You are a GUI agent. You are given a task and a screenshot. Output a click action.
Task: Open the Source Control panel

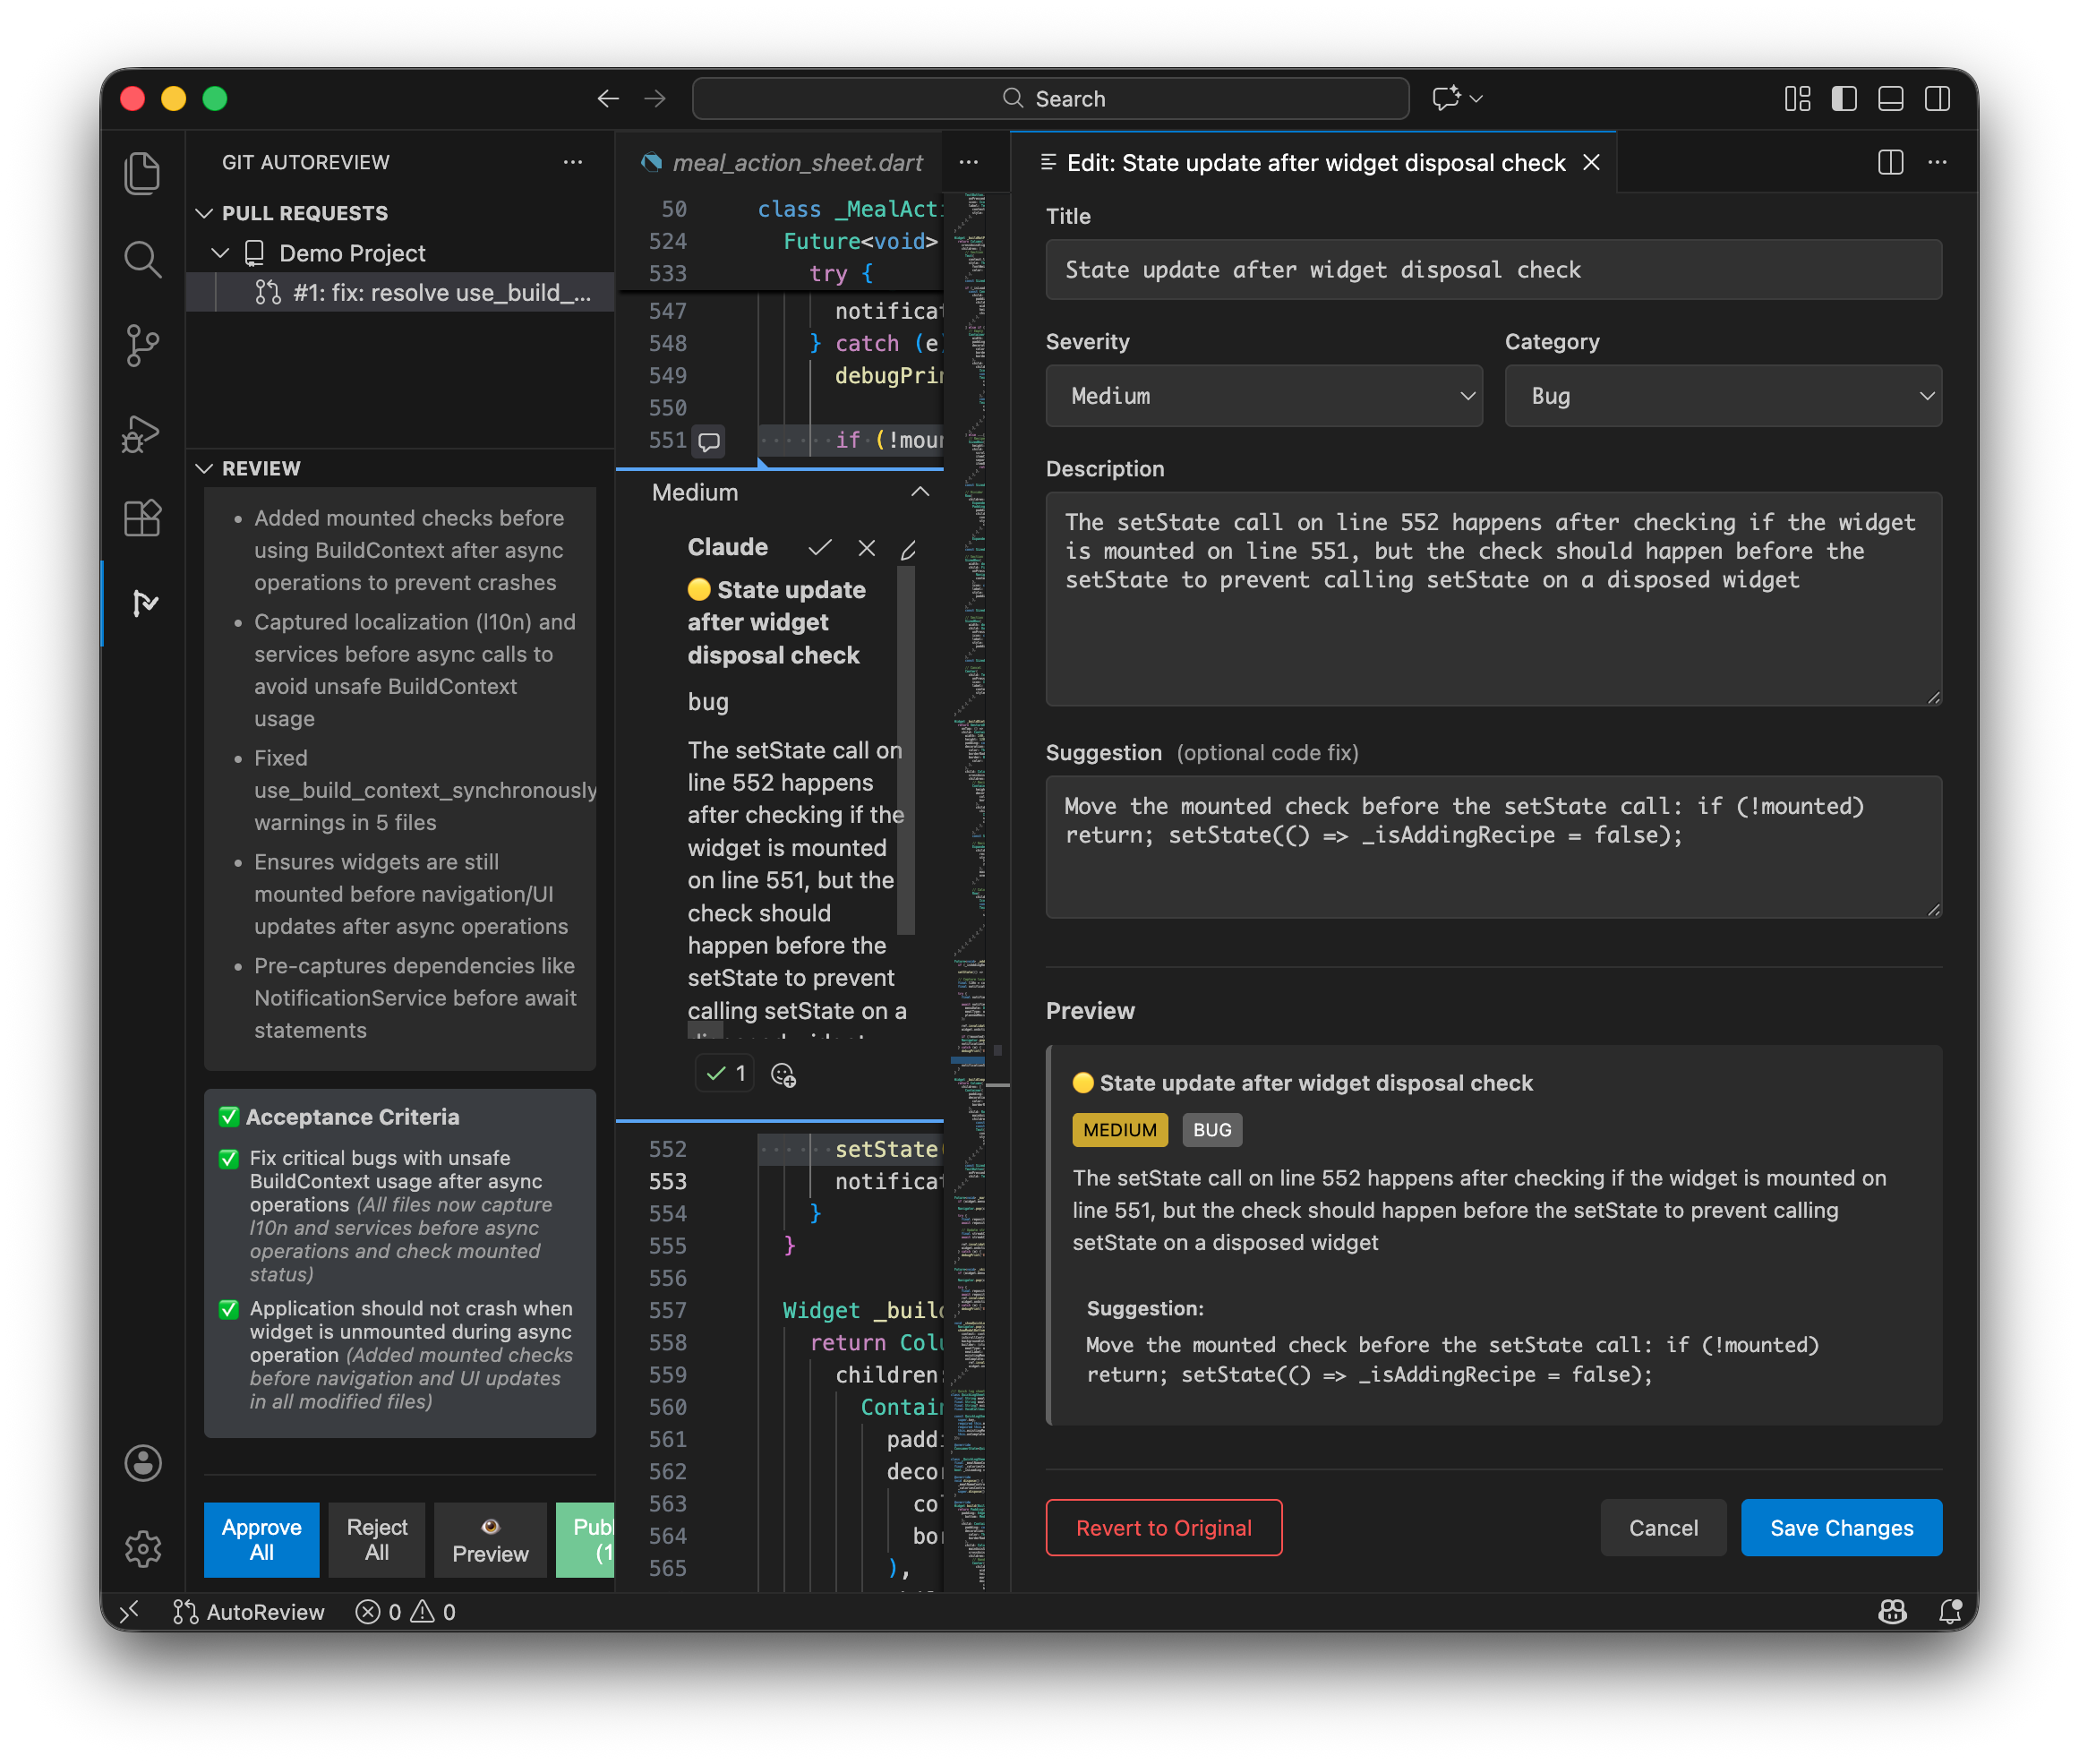pyautogui.click(x=143, y=346)
